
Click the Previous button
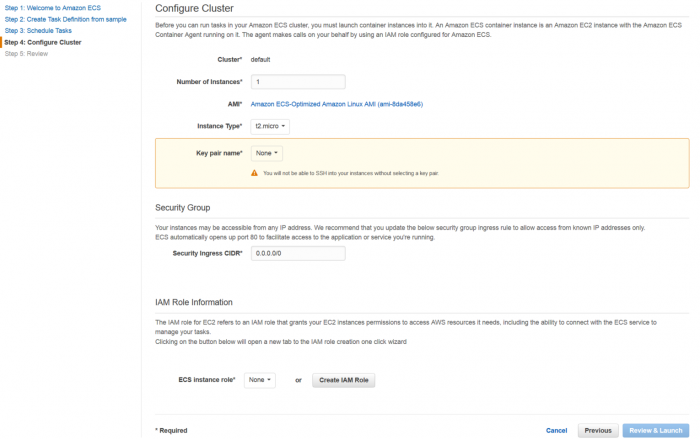point(598,431)
